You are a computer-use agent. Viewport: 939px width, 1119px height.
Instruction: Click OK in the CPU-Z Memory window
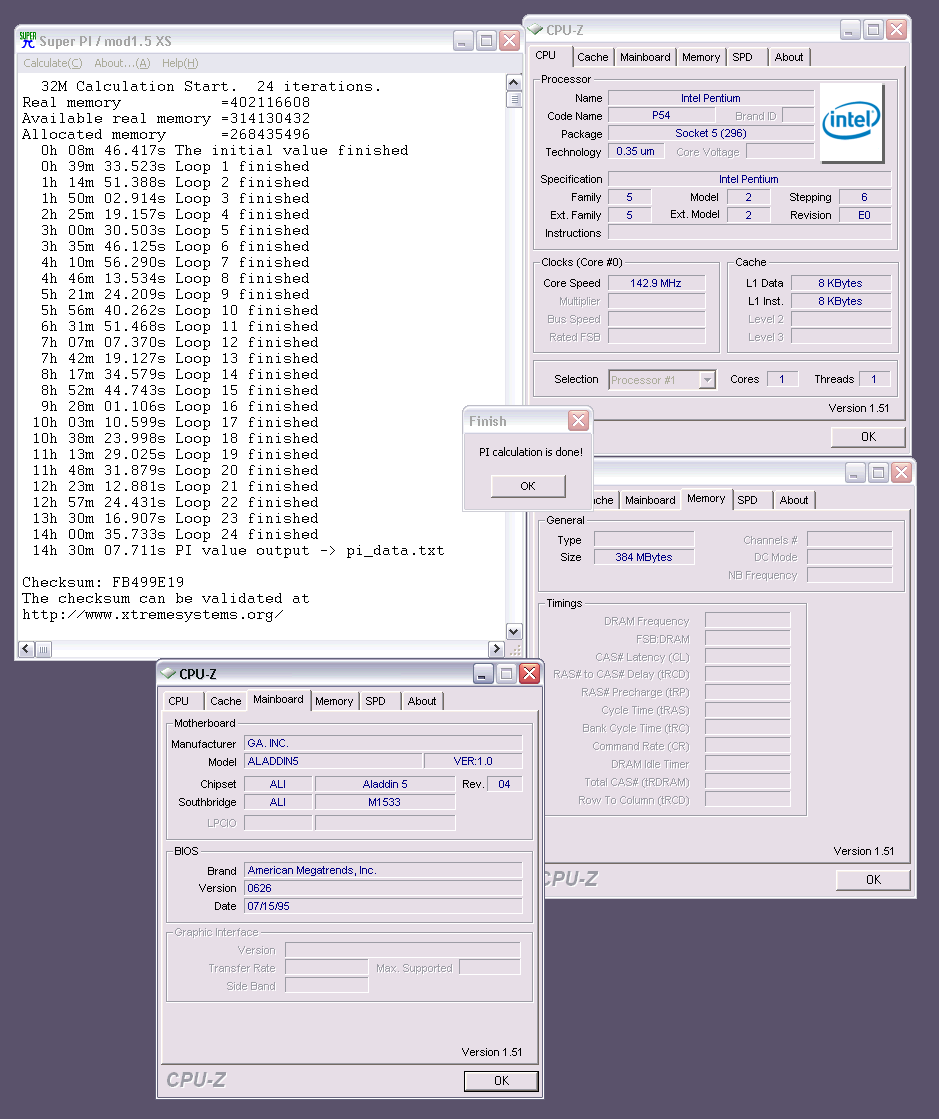[873, 880]
